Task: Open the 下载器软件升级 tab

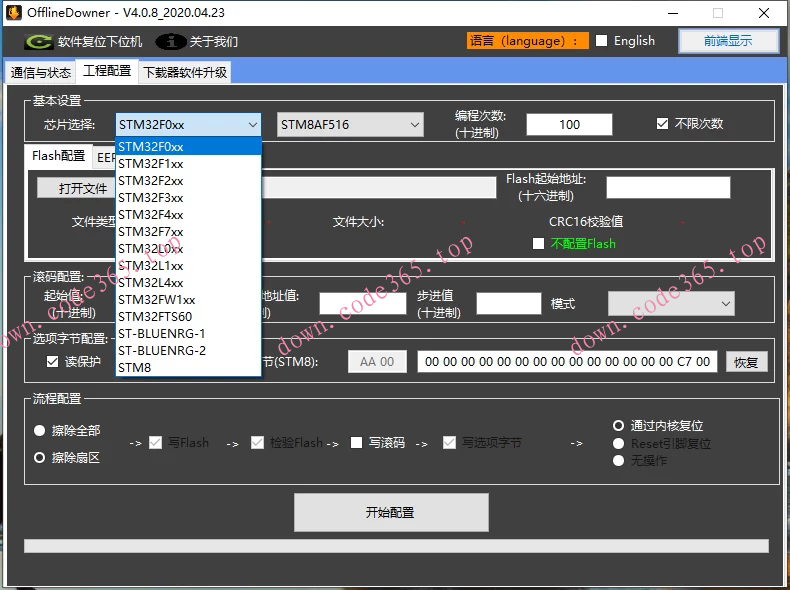Action: click(x=185, y=72)
